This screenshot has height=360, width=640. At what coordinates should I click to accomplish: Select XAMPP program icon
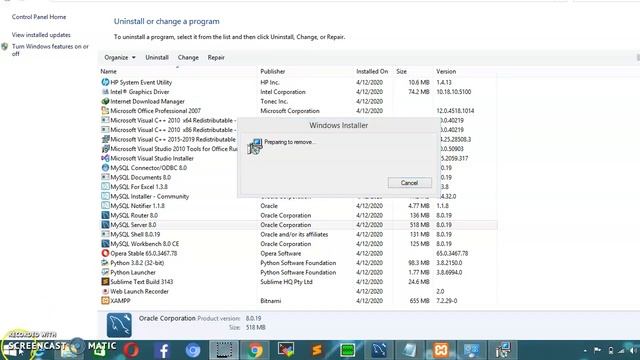pos(105,301)
